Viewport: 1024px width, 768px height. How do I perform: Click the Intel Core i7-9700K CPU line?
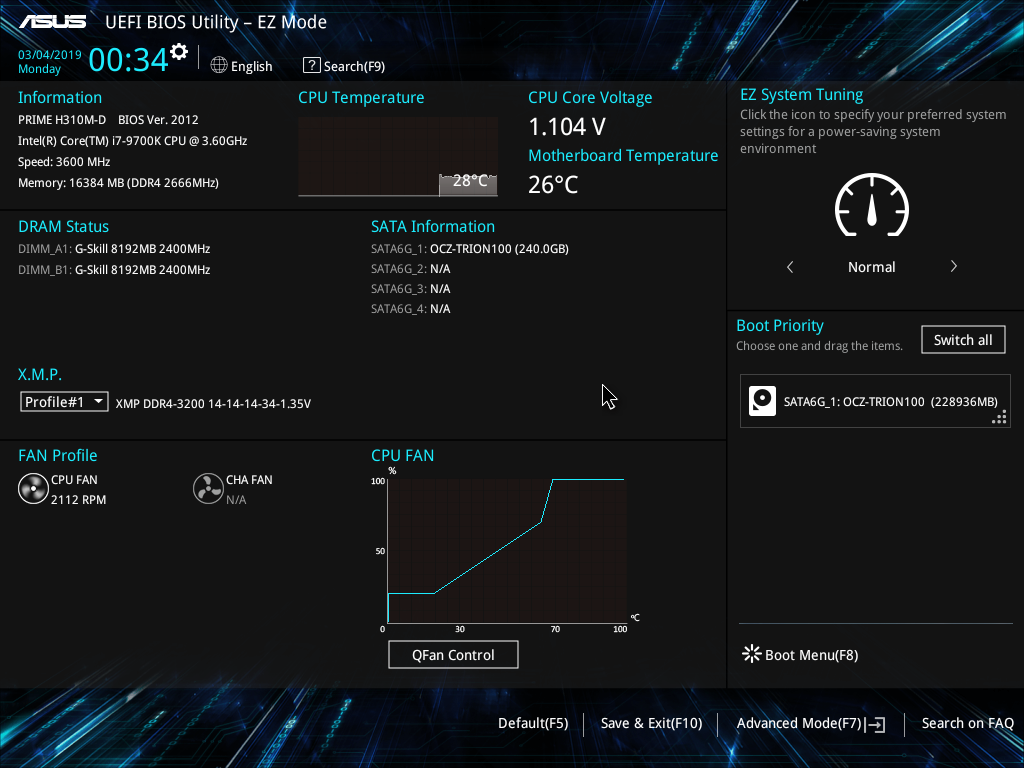click(133, 140)
